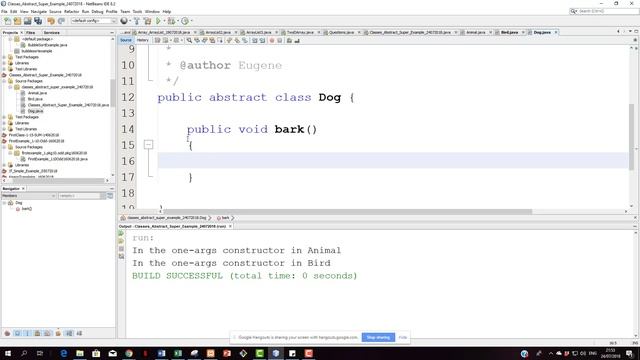Select Bird.java in Projects tree

pos(35,99)
